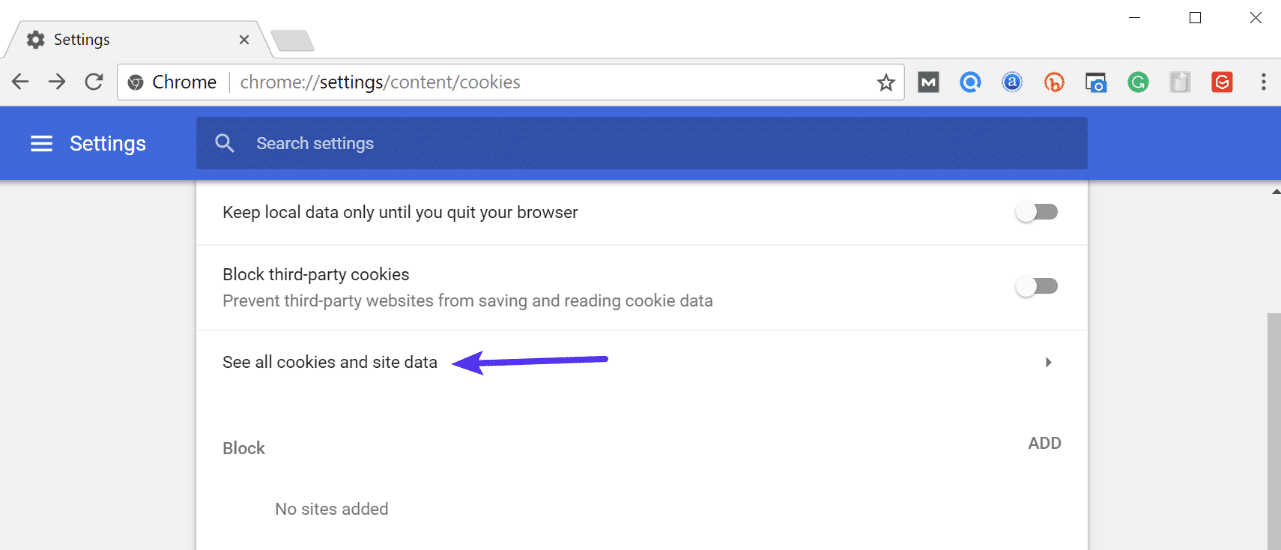Reload the current page
The height and width of the screenshot is (550, 1281).
click(x=94, y=83)
